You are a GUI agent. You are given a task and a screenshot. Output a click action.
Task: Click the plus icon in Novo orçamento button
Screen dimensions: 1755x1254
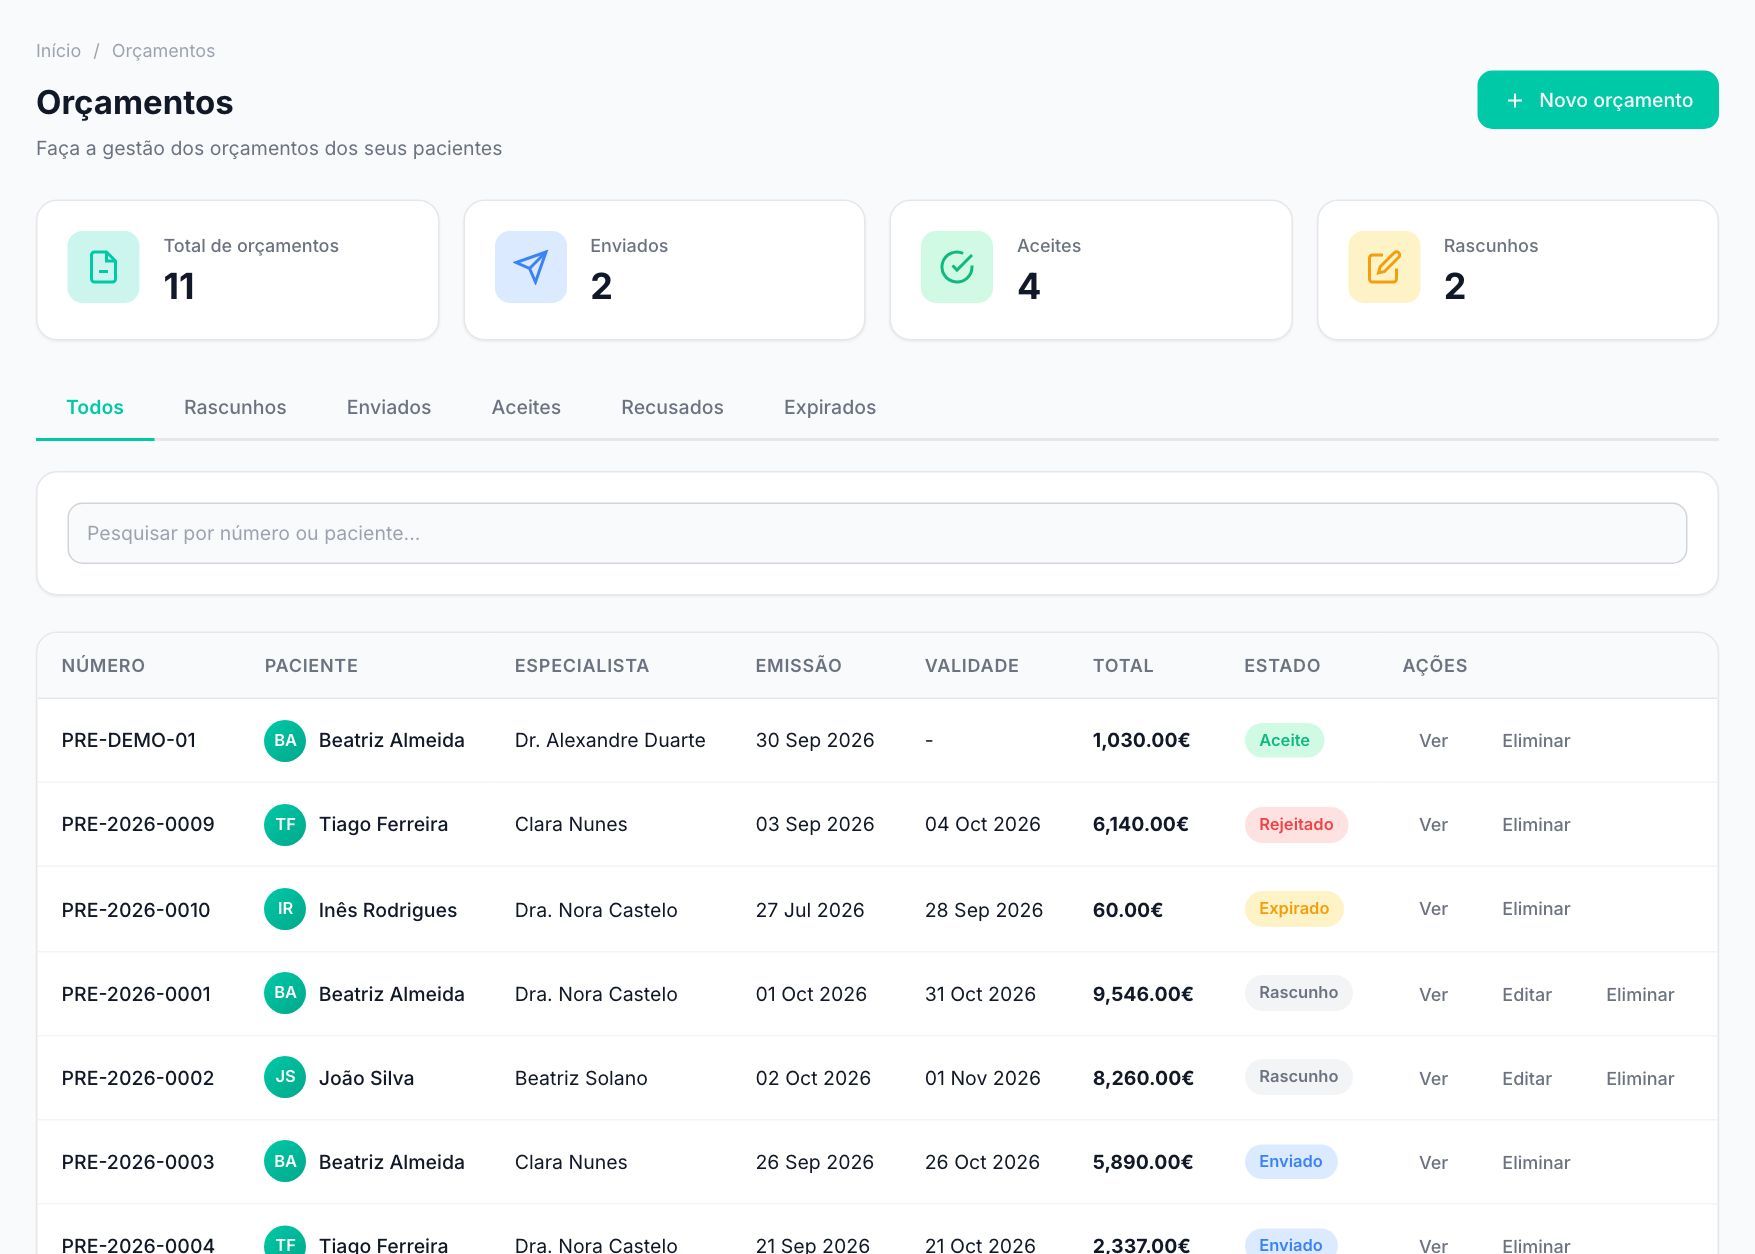1515,100
